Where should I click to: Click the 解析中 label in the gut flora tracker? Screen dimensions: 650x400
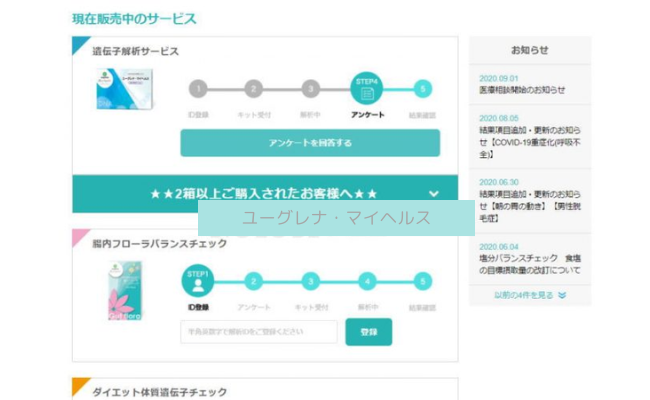[x=368, y=308]
